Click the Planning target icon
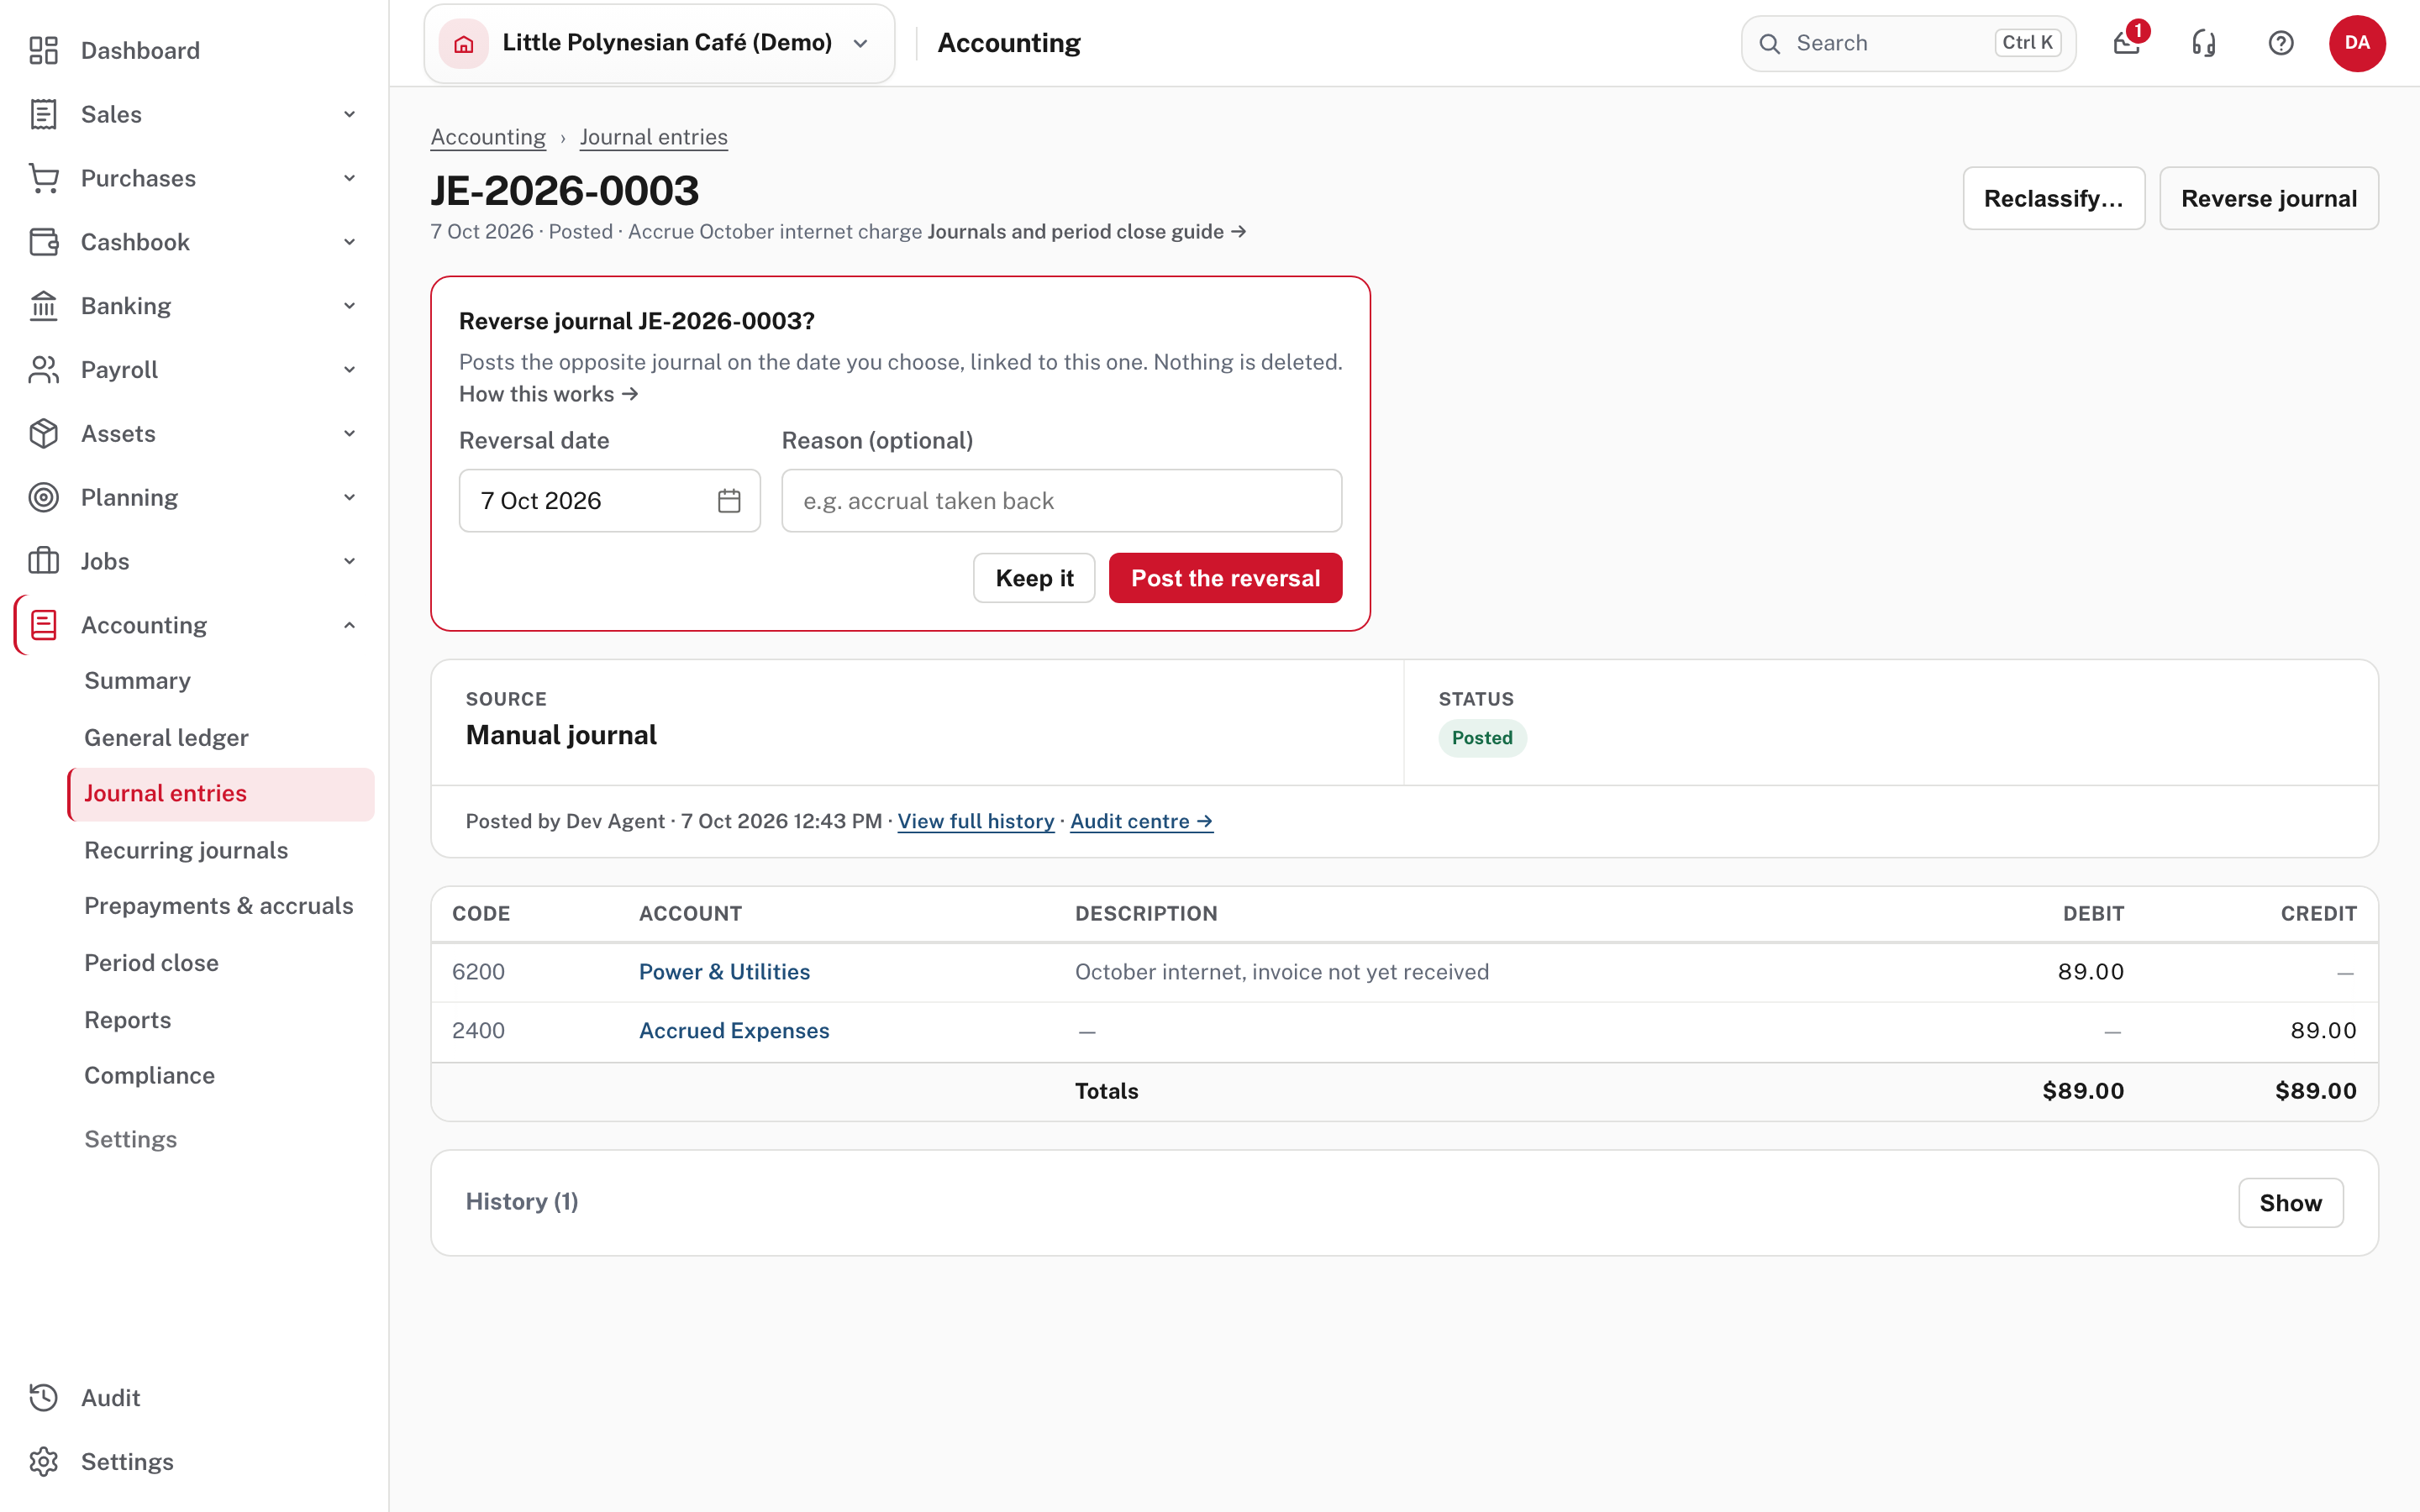 (x=43, y=498)
